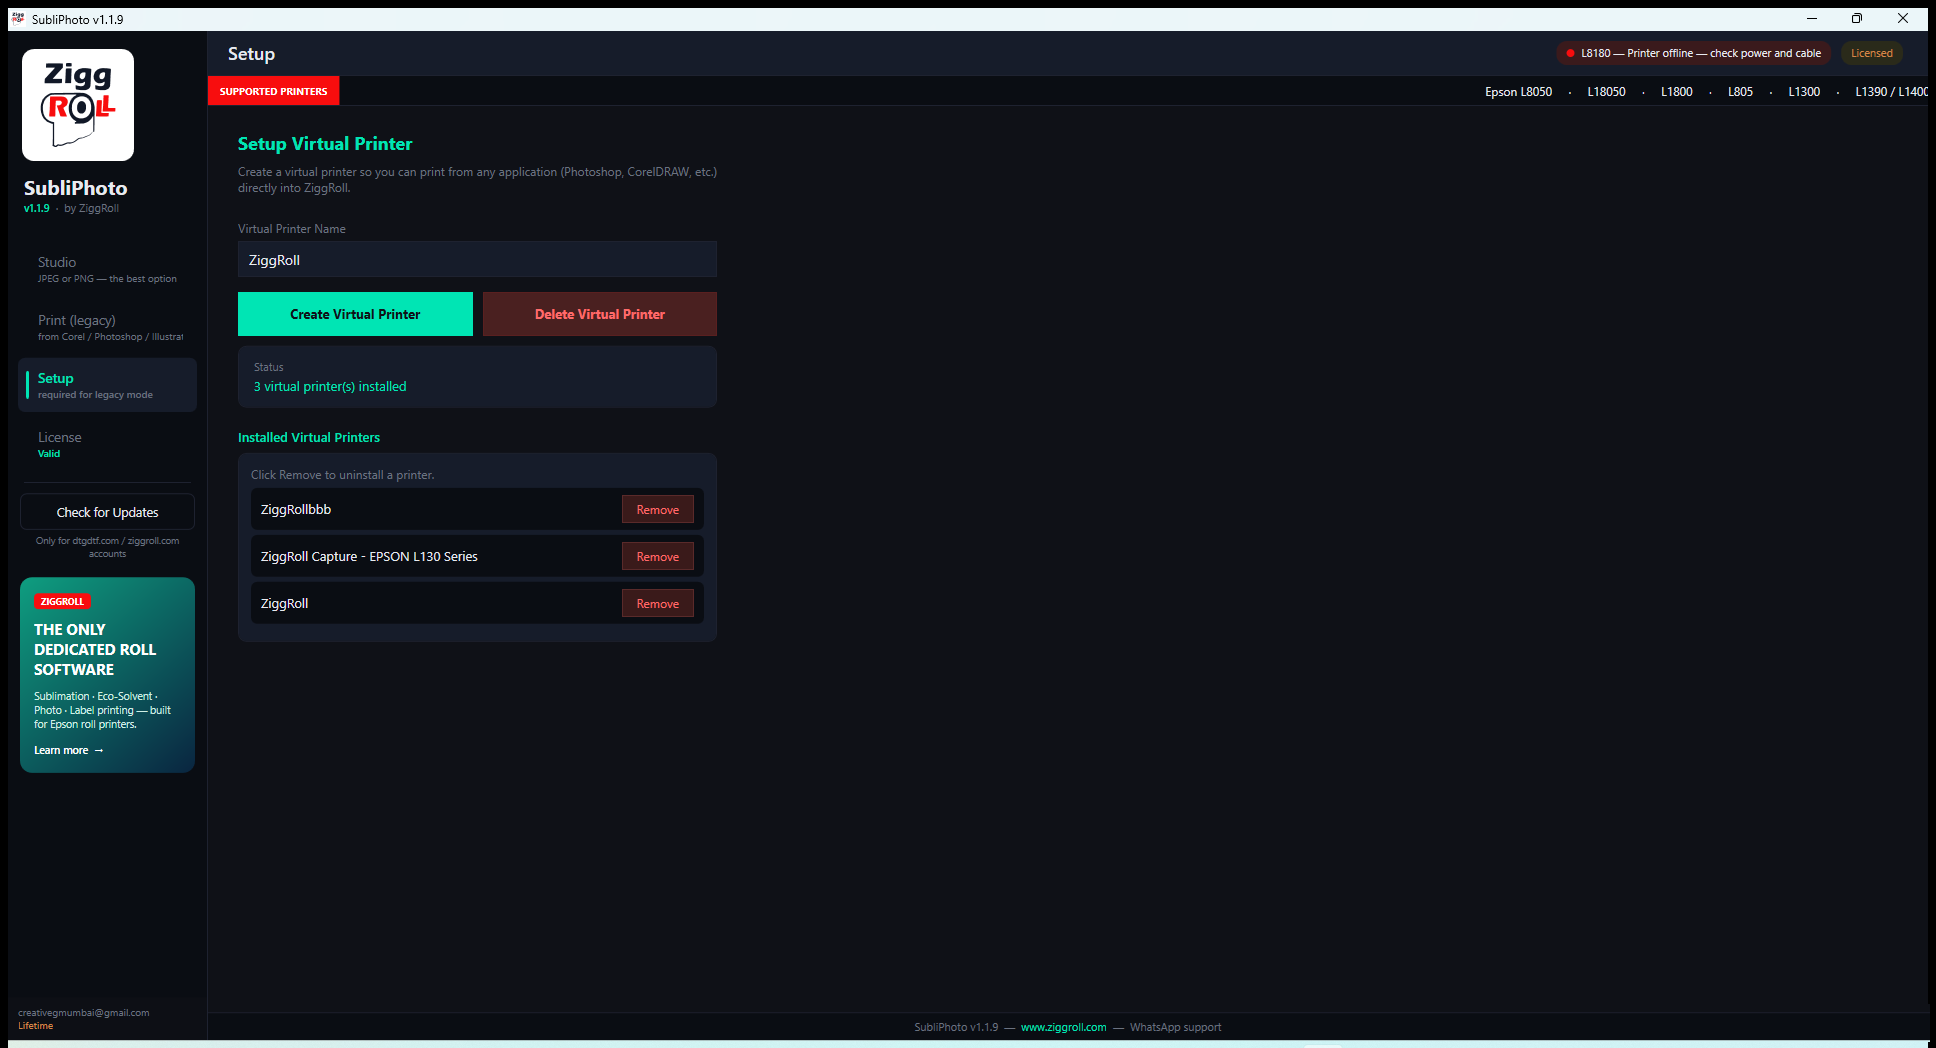Image resolution: width=1936 pixels, height=1048 pixels.
Task: Click Check for Updates button
Action: click(107, 512)
